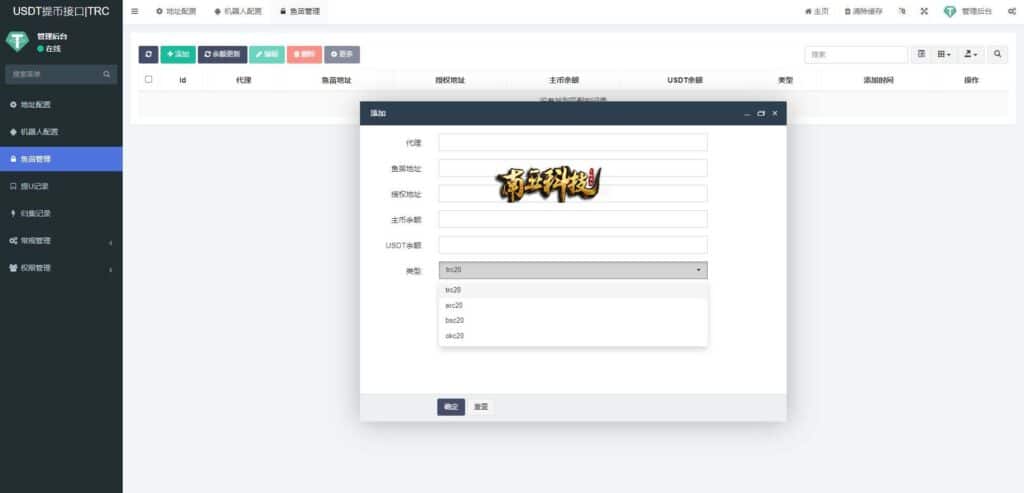This screenshot has height=493, width=1024.
Task: Click the 鱼苗地址 column header
Action: [x=336, y=80]
